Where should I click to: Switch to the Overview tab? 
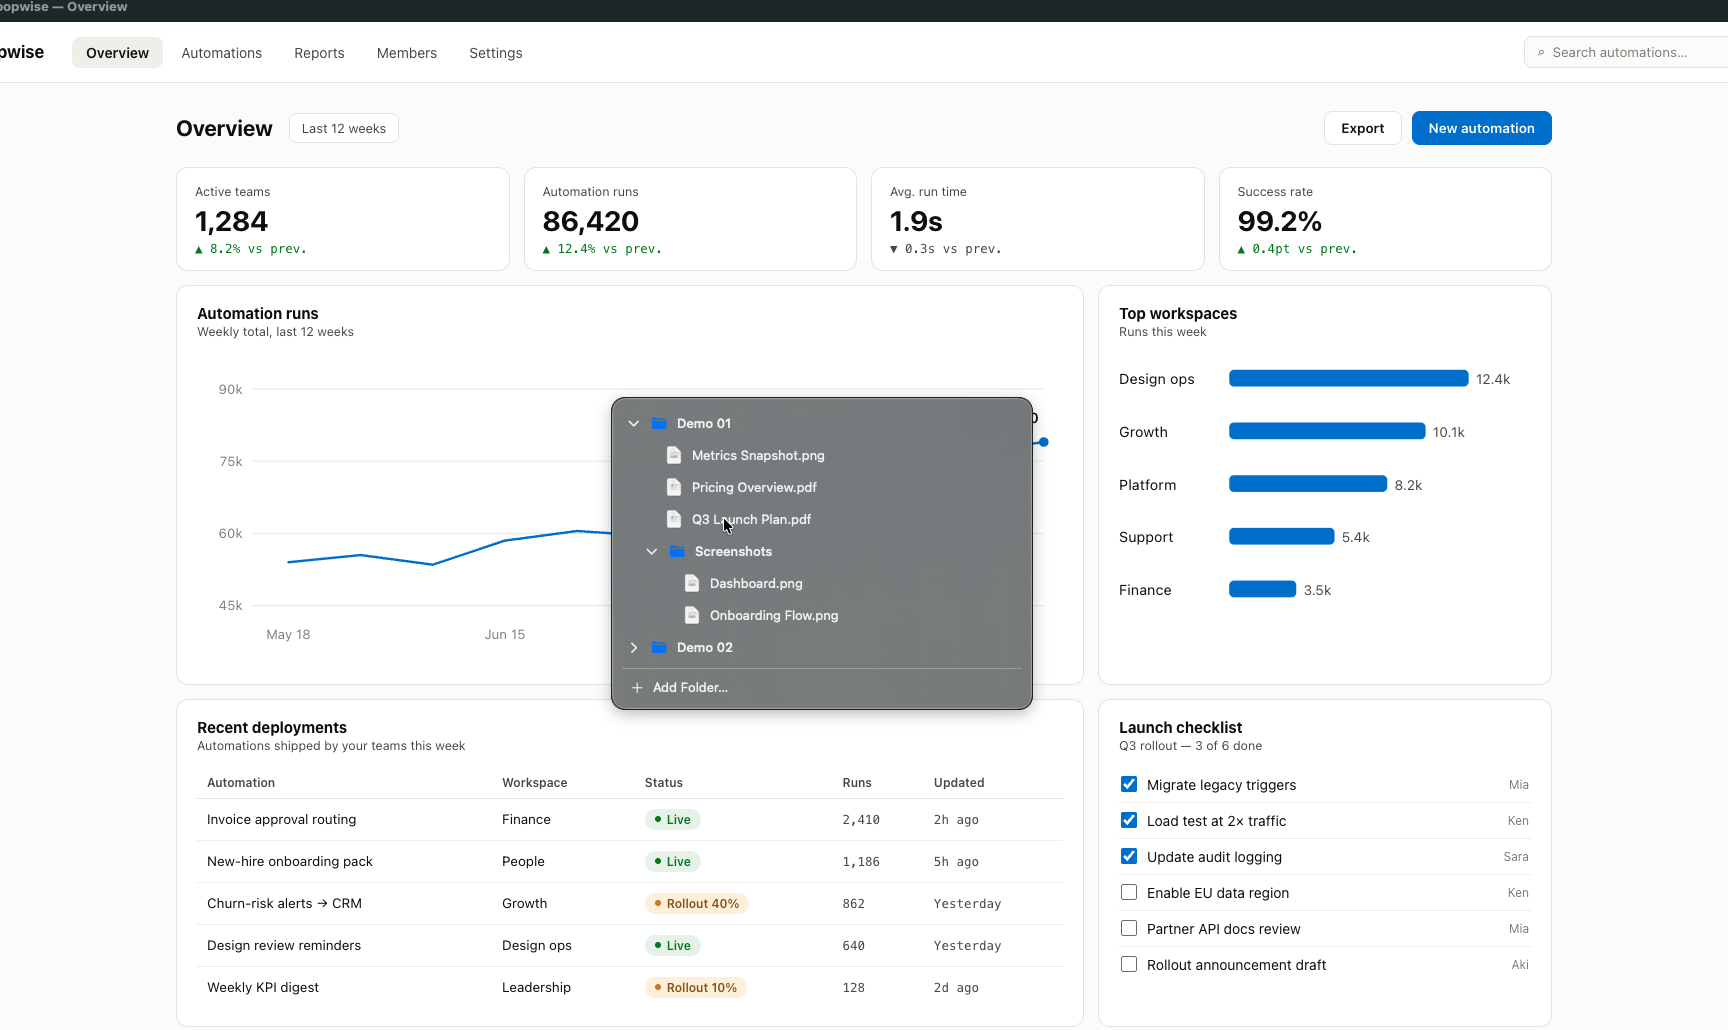(x=117, y=53)
